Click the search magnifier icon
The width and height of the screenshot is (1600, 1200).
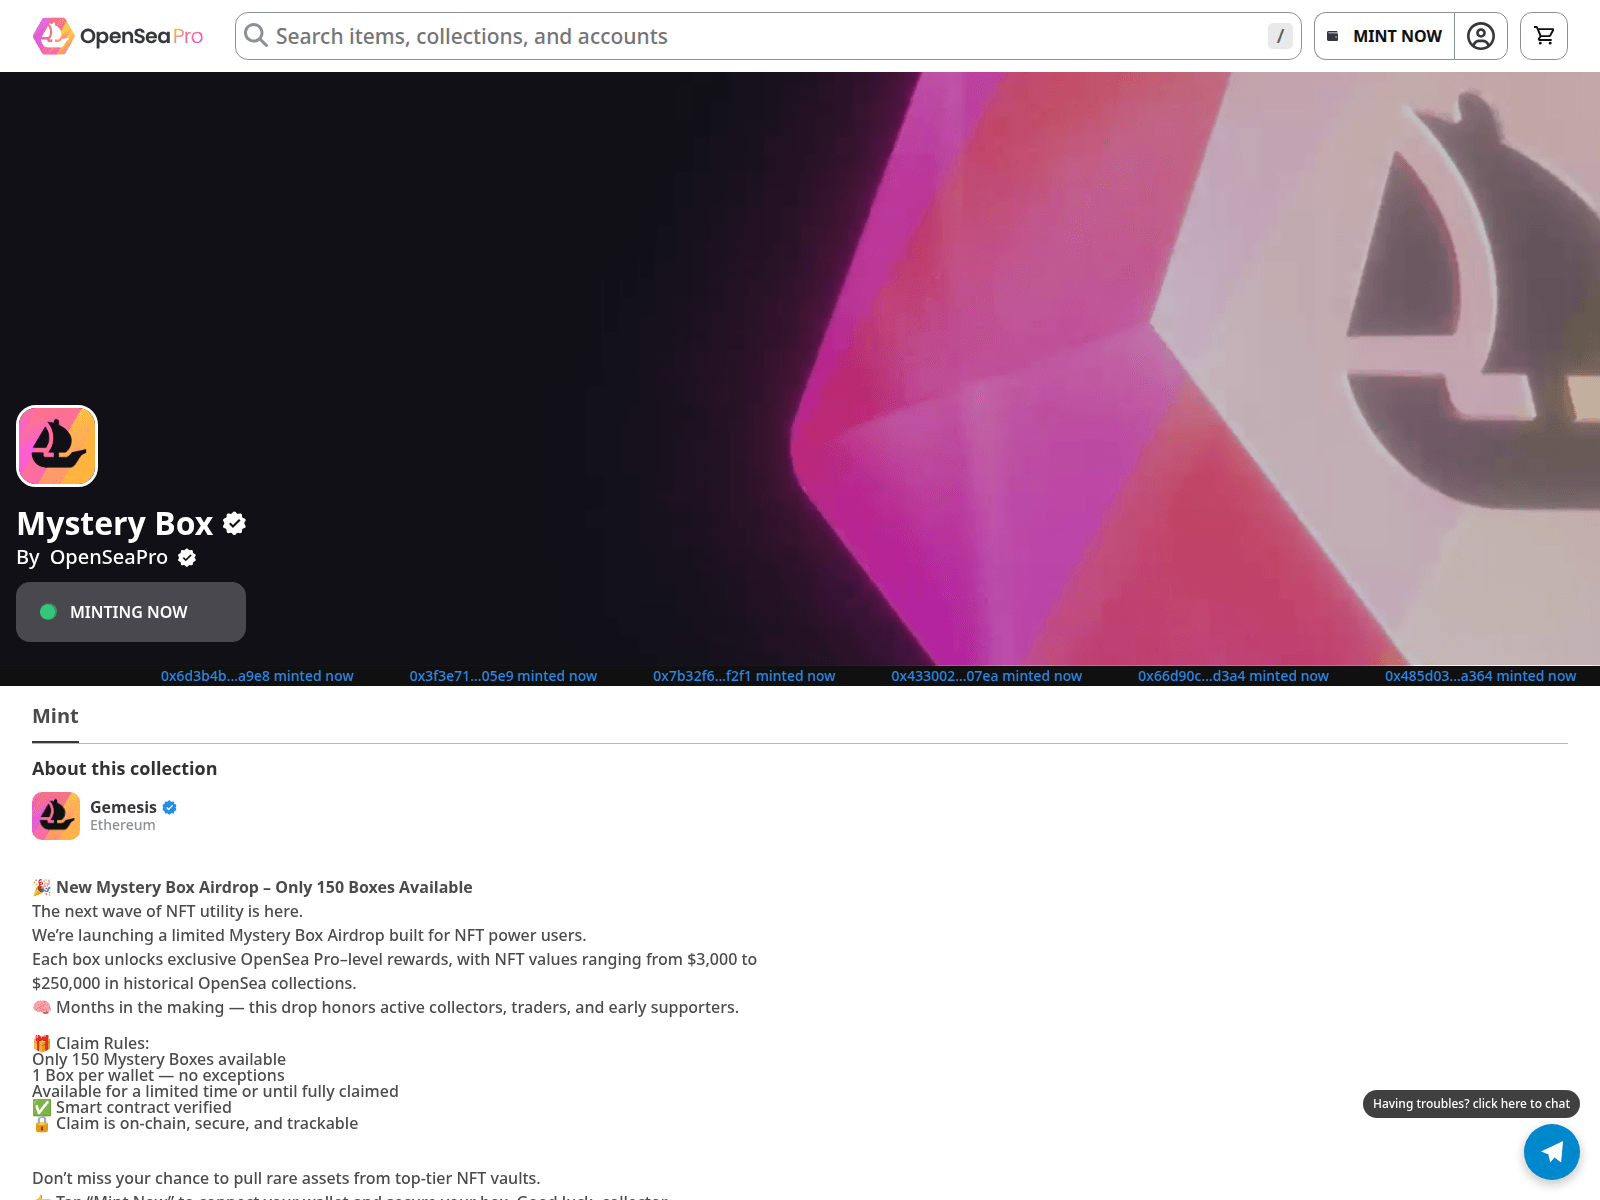(x=256, y=36)
